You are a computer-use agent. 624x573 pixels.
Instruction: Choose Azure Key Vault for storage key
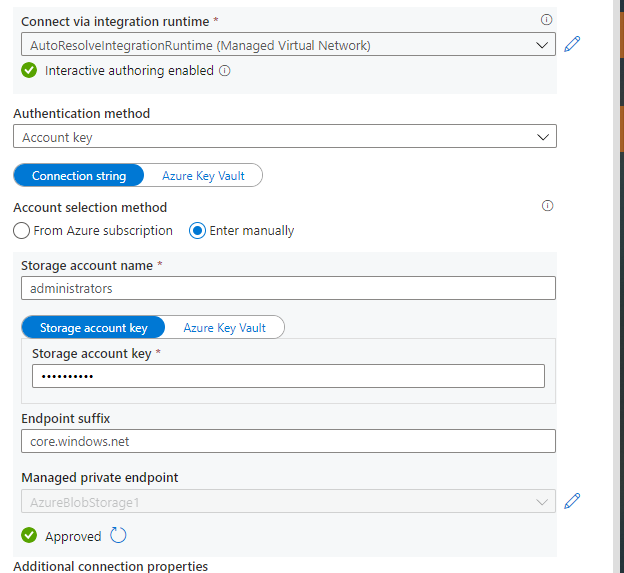pyautogui.click(x=225, y=328)
